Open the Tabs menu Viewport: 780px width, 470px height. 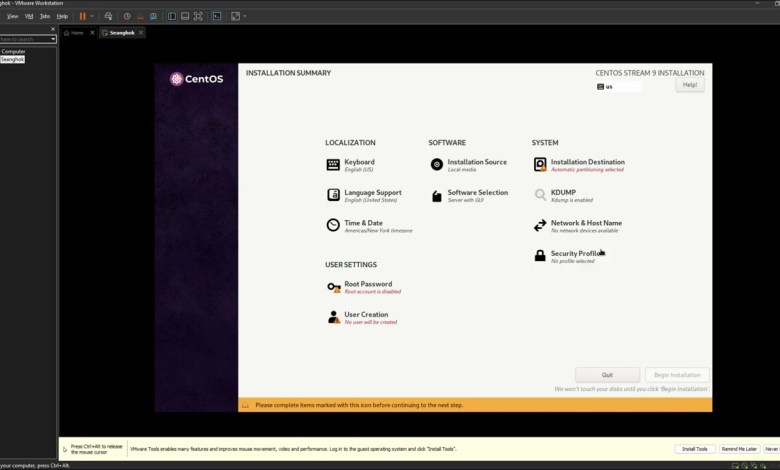point(45,16)
